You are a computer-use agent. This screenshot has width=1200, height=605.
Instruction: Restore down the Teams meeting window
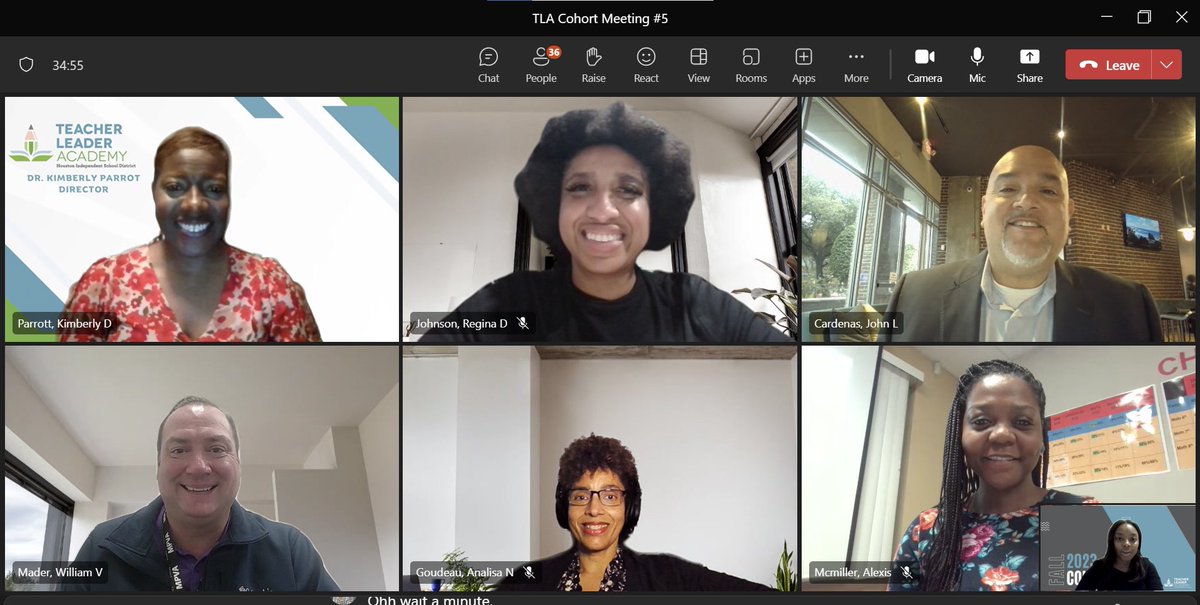tap(1144, 17)
